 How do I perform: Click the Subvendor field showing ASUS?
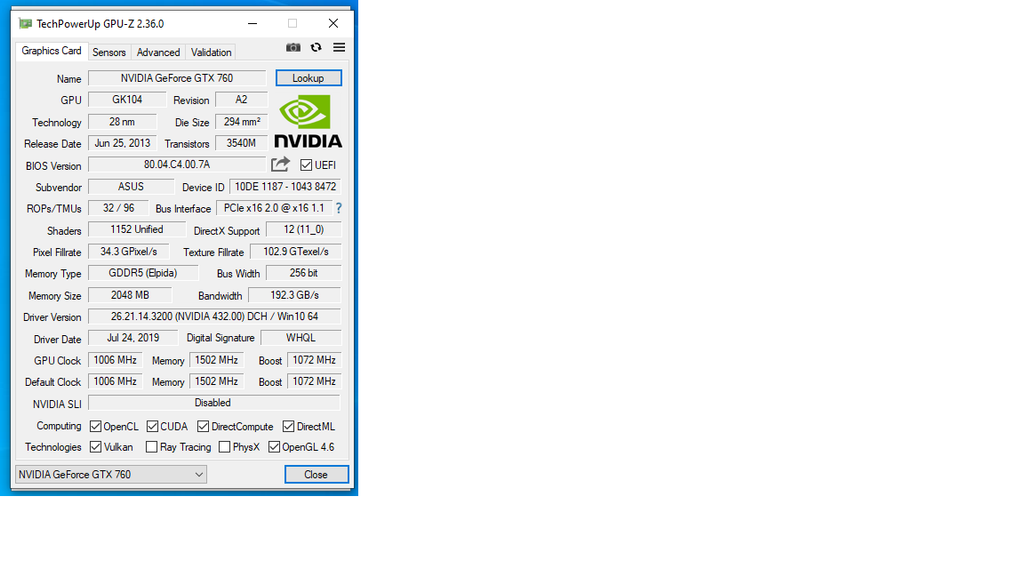131,187
